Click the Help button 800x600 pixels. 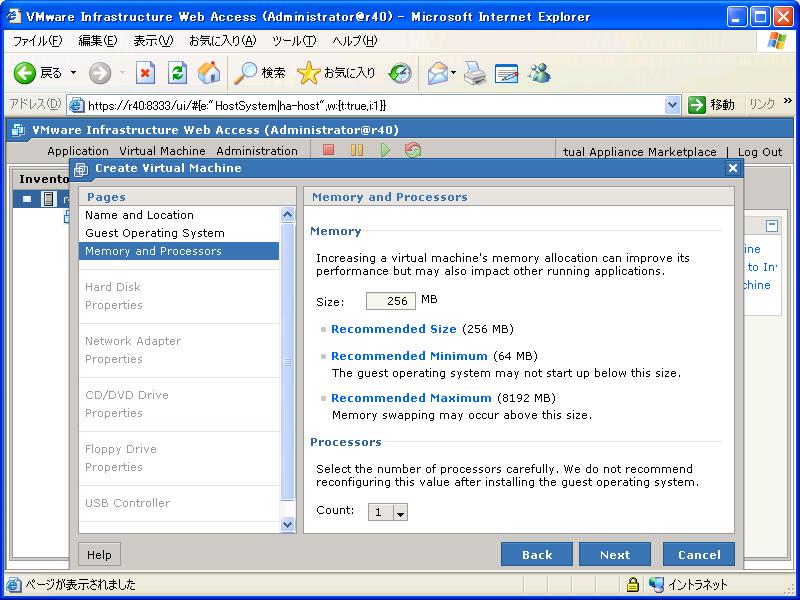point(99,555)
